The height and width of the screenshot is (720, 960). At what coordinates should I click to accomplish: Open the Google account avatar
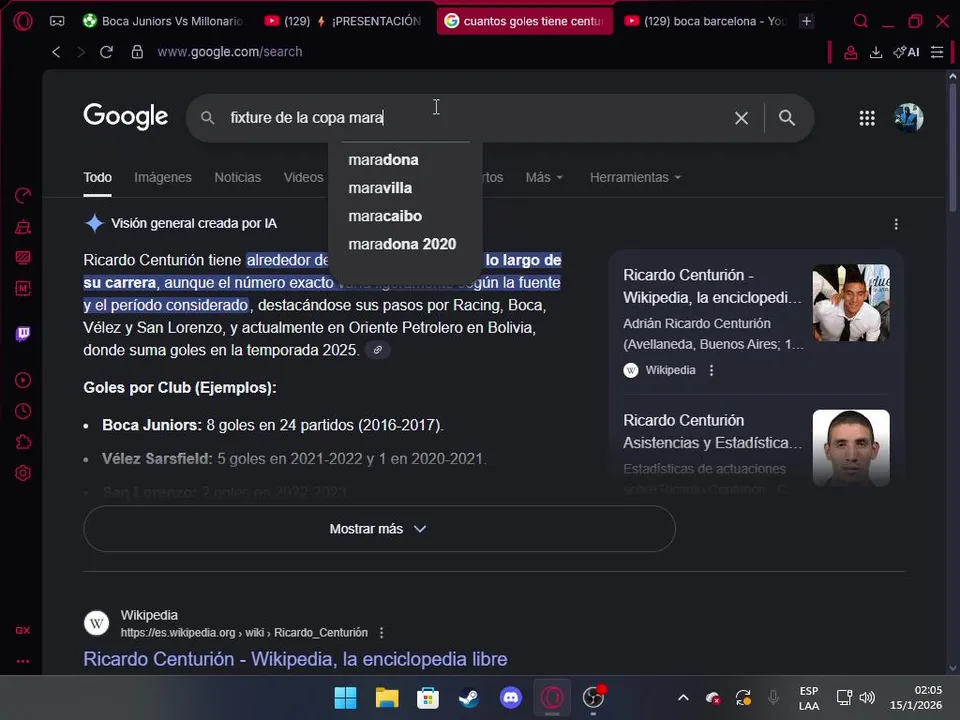909,118
